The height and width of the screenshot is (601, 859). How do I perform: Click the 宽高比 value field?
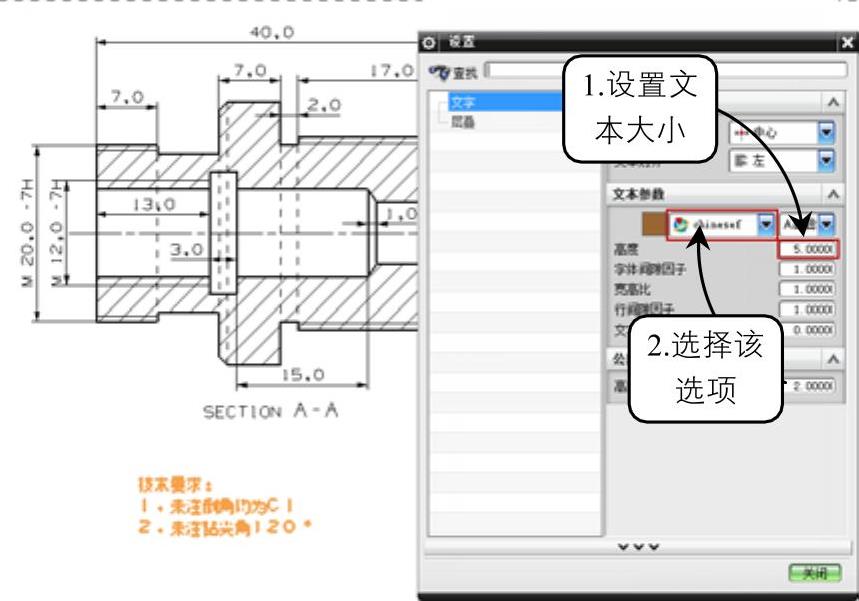808,289
